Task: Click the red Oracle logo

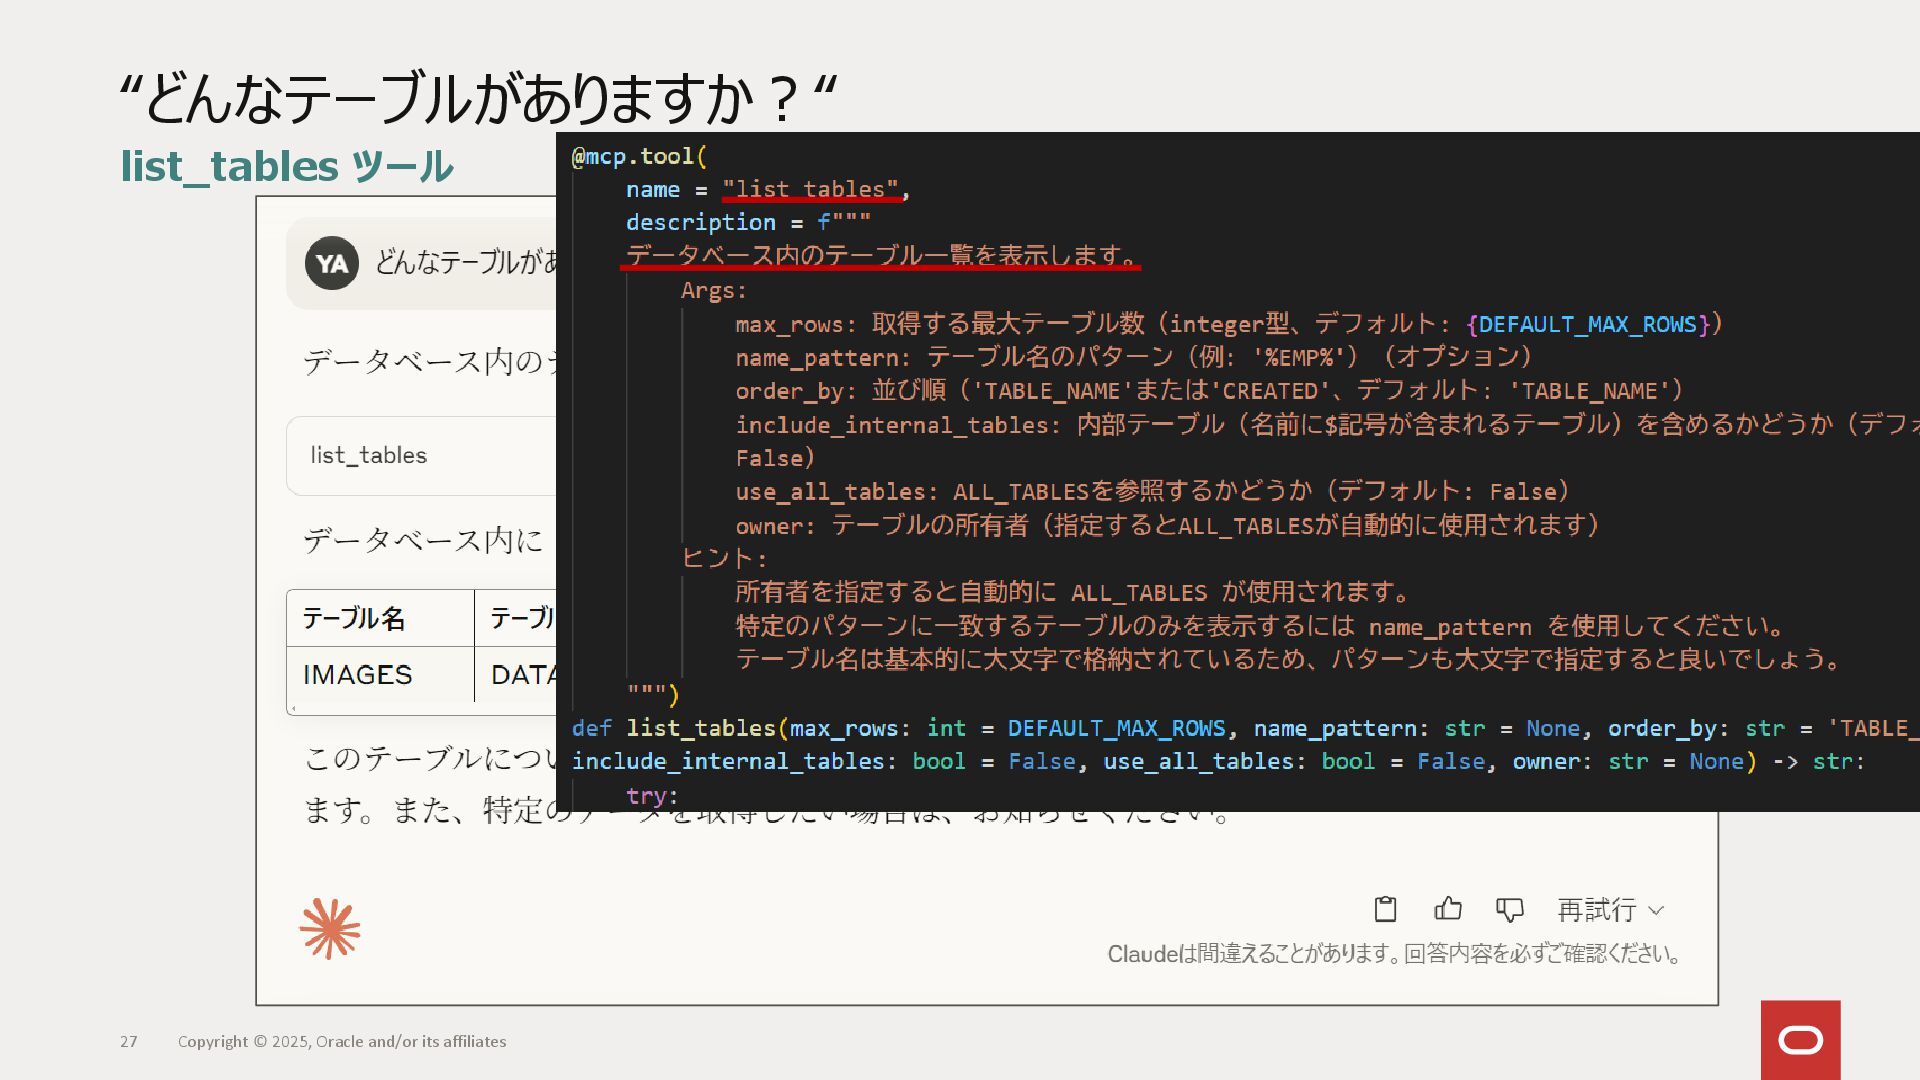Action: coord(1800,1040)
